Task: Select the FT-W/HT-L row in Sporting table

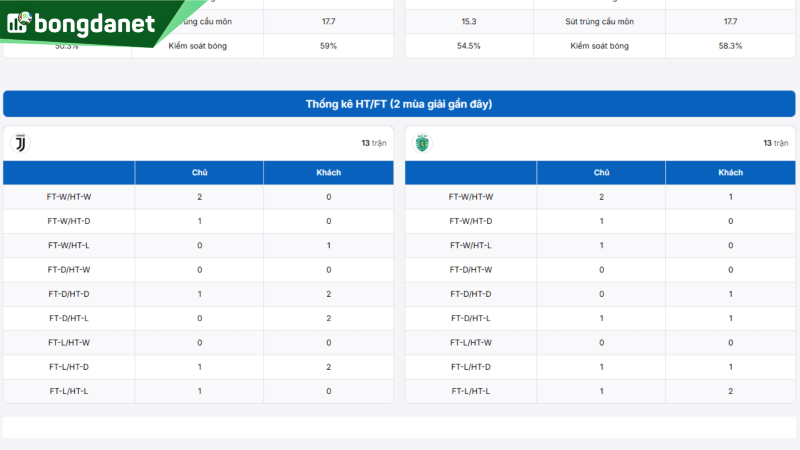Action: (471, 245)
